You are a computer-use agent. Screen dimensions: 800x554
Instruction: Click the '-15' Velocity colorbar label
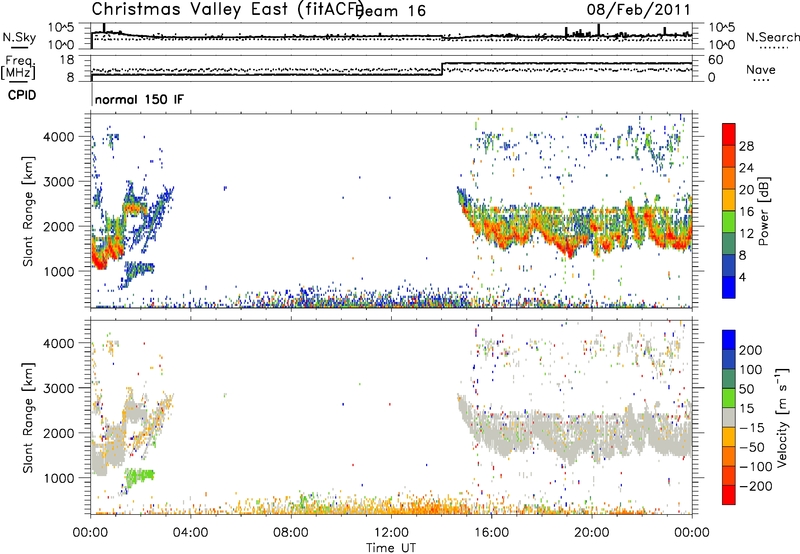[x=751, y=428]
